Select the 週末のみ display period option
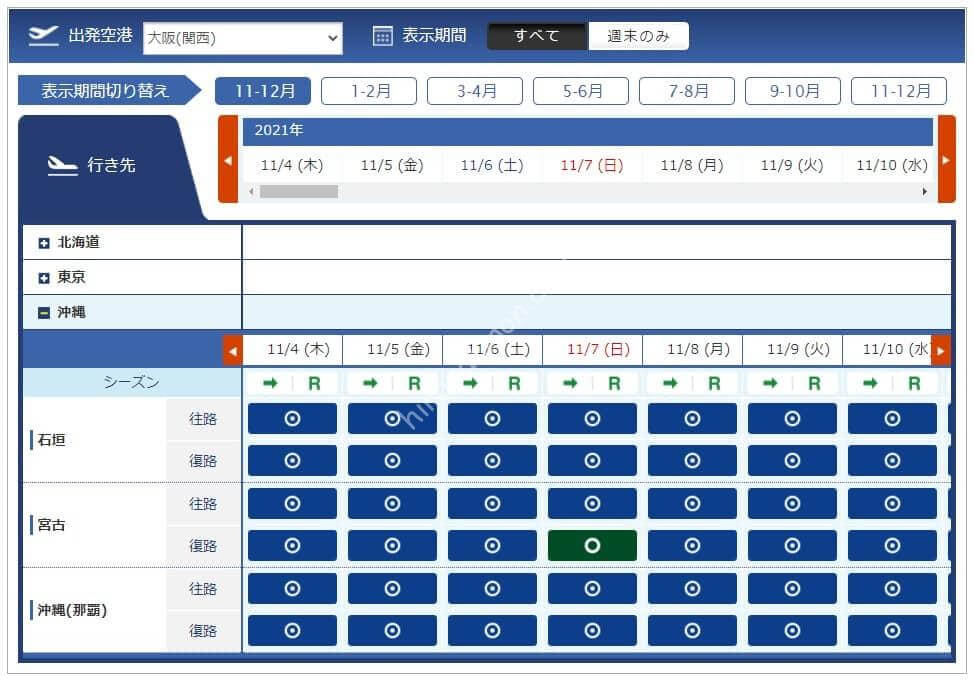This screenshot has height=680, width=974. tap(638, 36)
